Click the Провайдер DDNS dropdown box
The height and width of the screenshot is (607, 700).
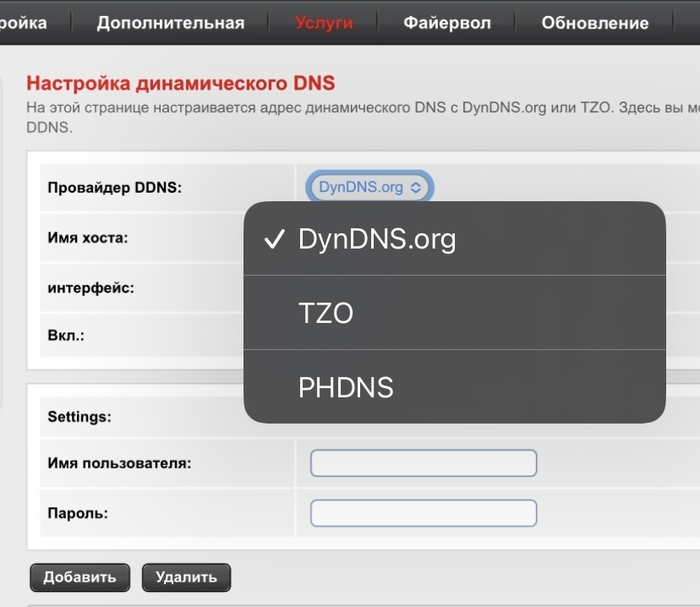coord(370,187)
